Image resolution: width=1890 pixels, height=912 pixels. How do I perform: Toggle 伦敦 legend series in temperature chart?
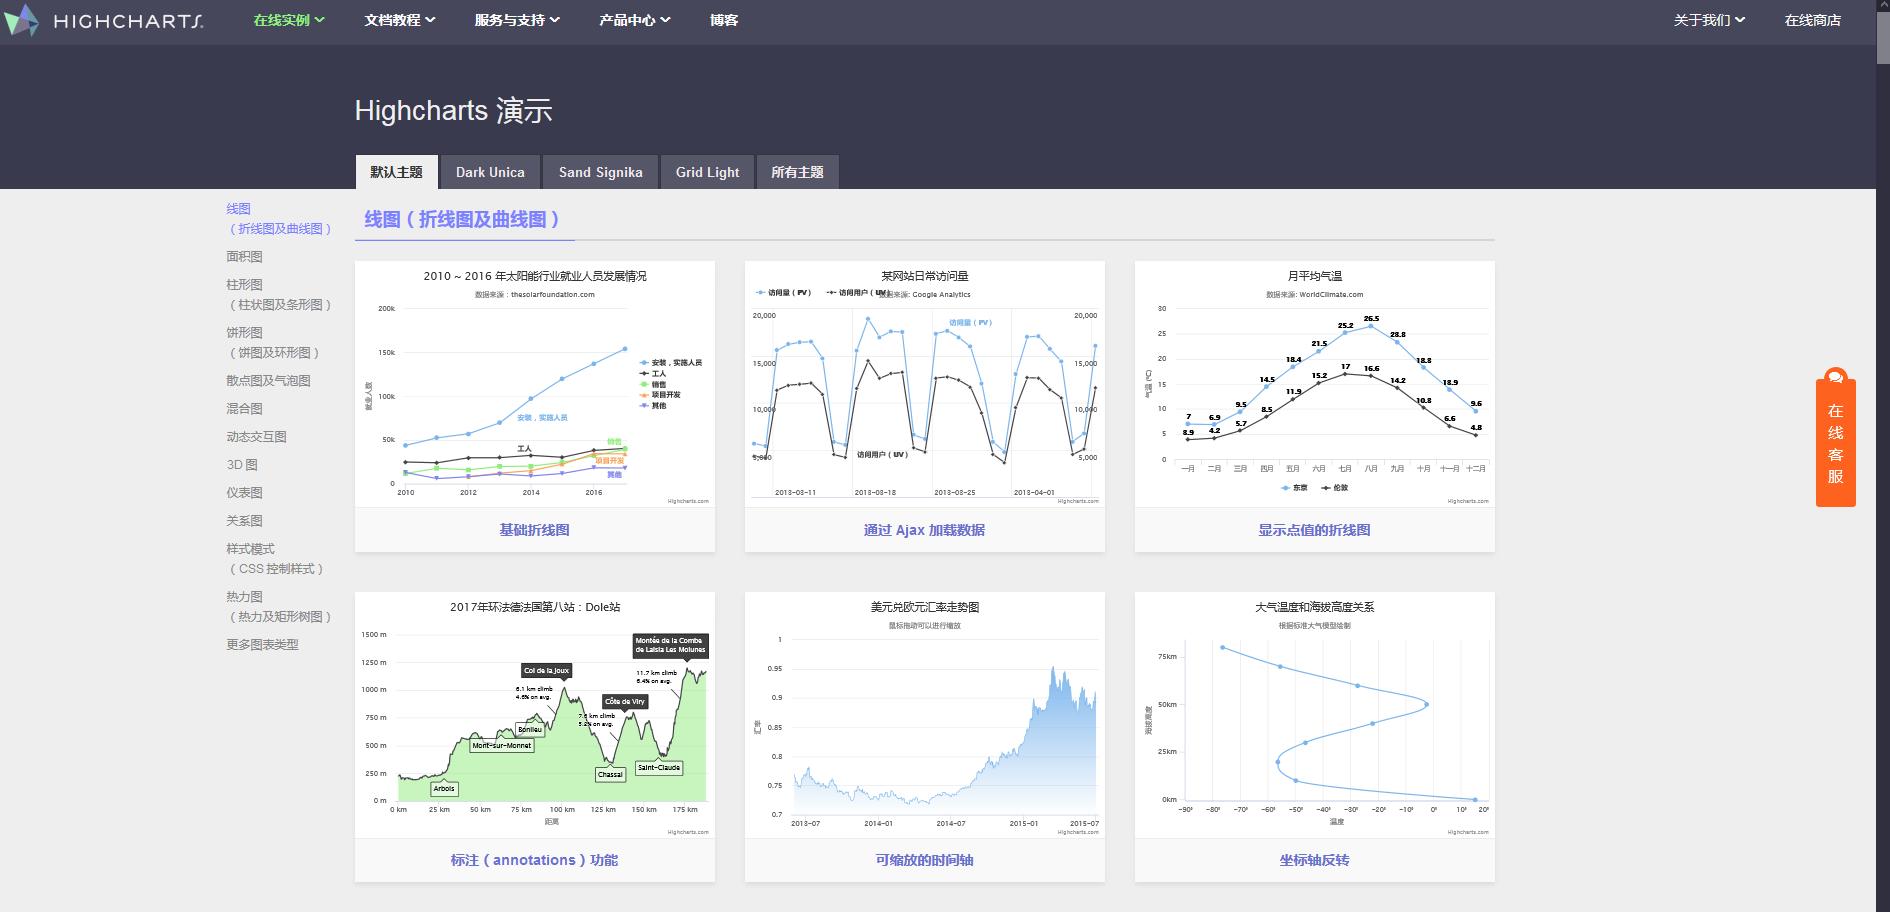coord(1334,488)
